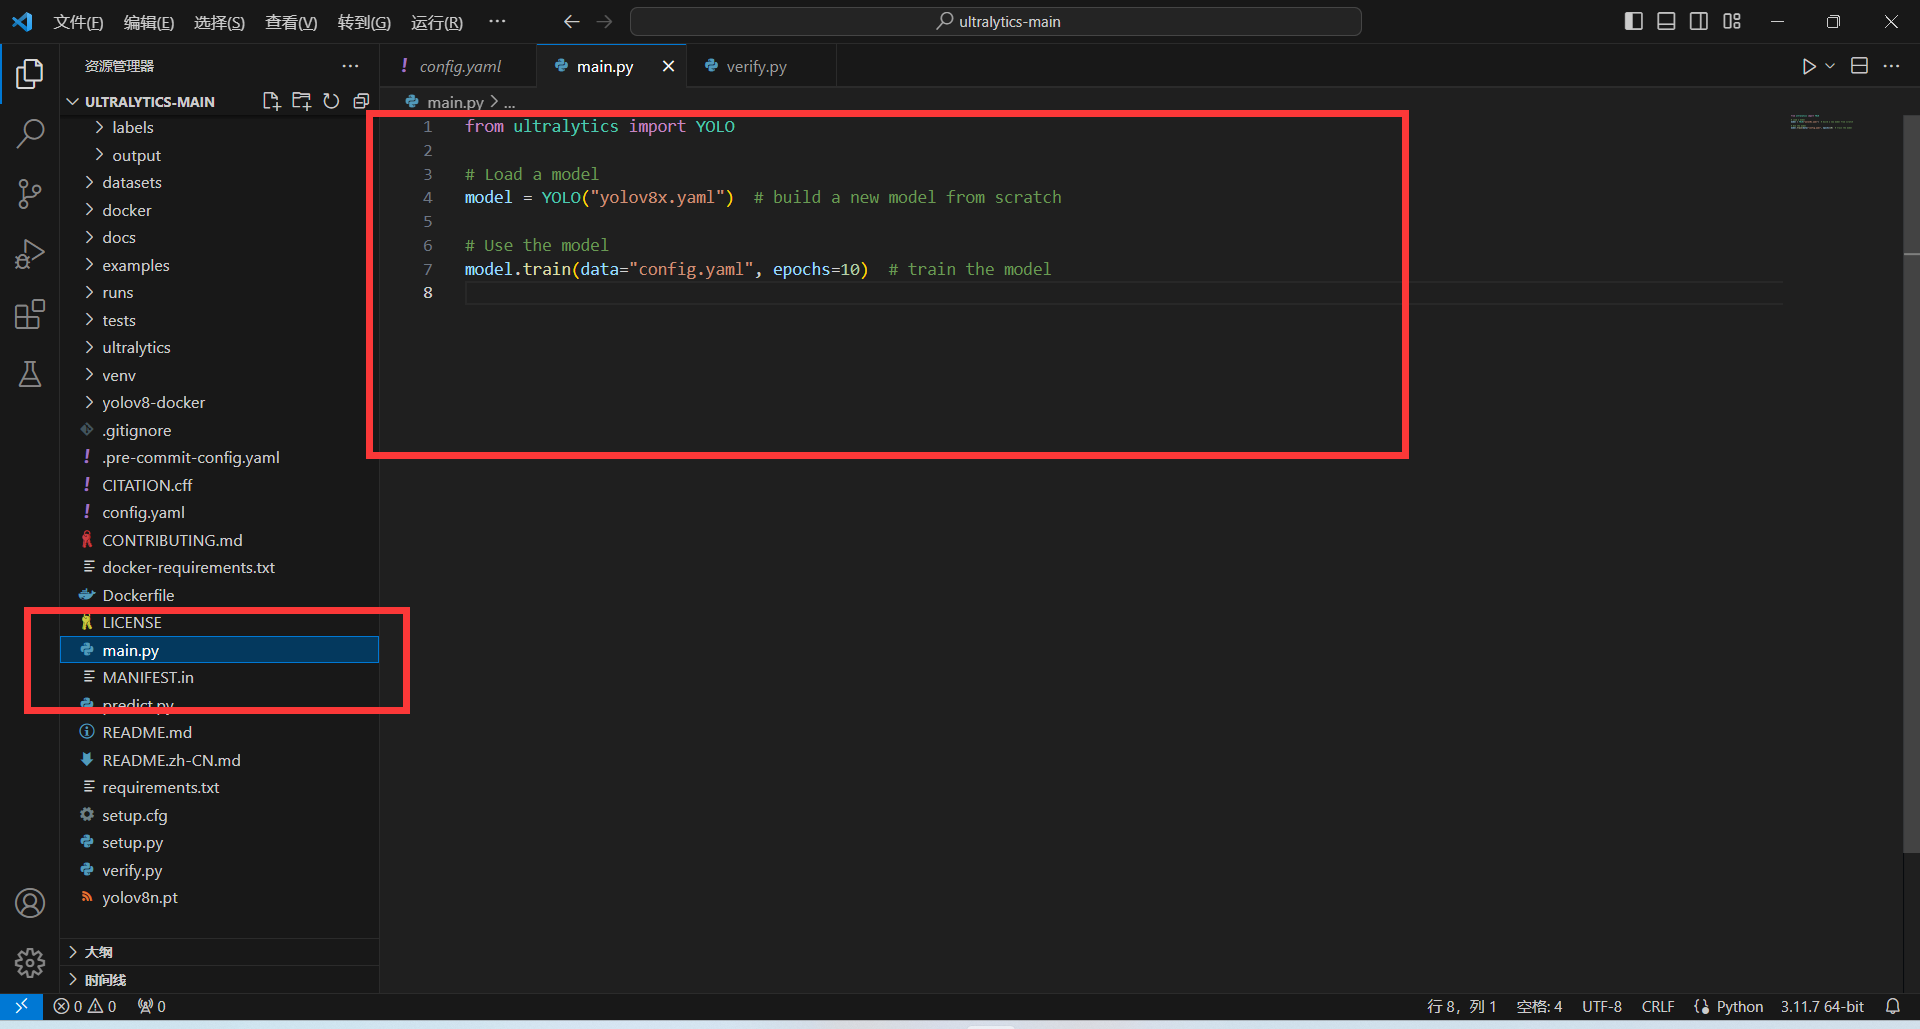Image resolution: width=1920 pixels, height=1029 pixels.
Task: Toggle bottom panel visibility
Action: pyautogui.click(x=1666, y=21)
